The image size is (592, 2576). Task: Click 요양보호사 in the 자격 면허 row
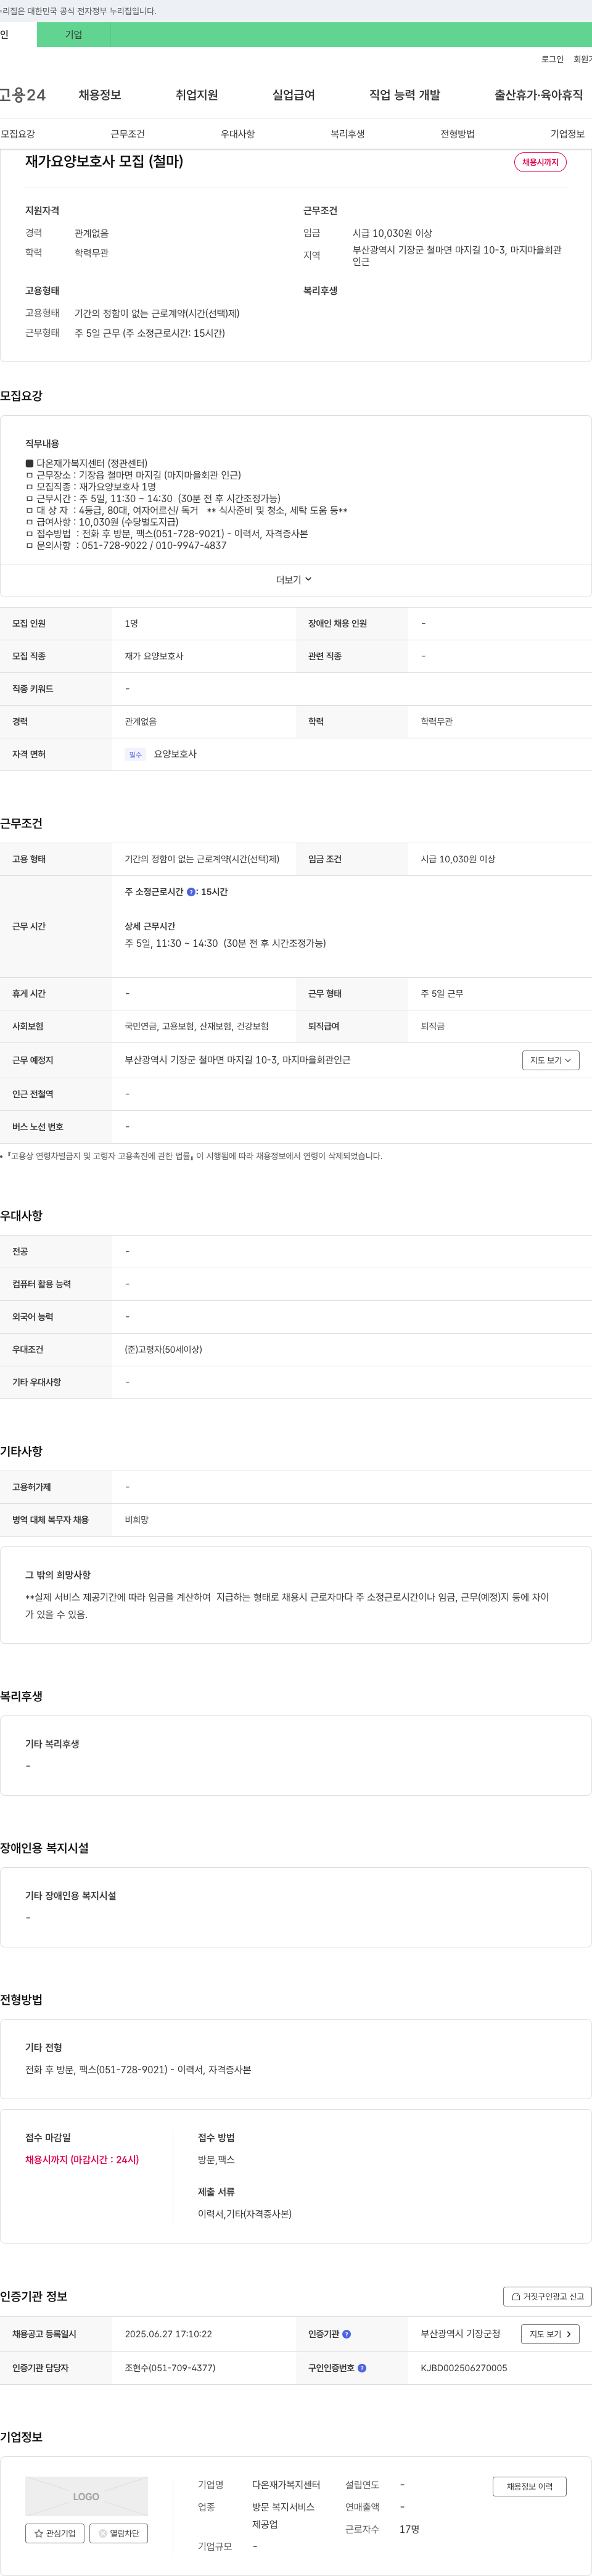[x=175, y=755]
